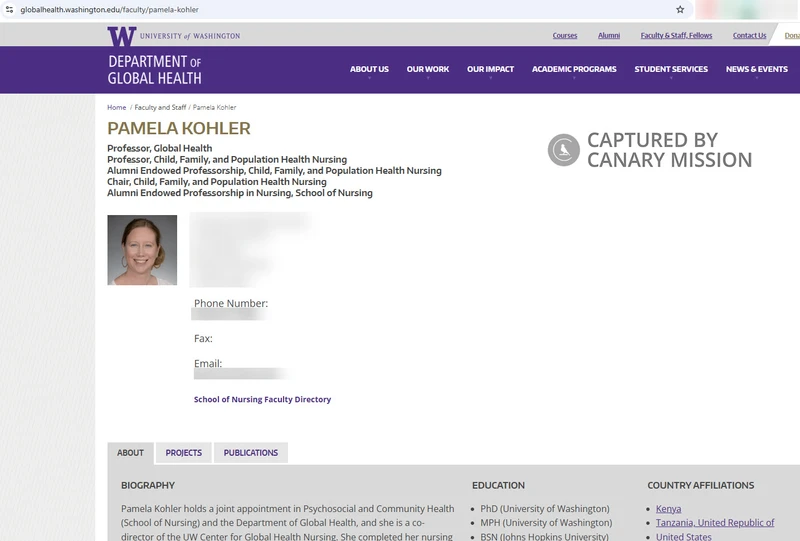Click the Fax label
The image size is (800, 541).
(x=203, y=338)
